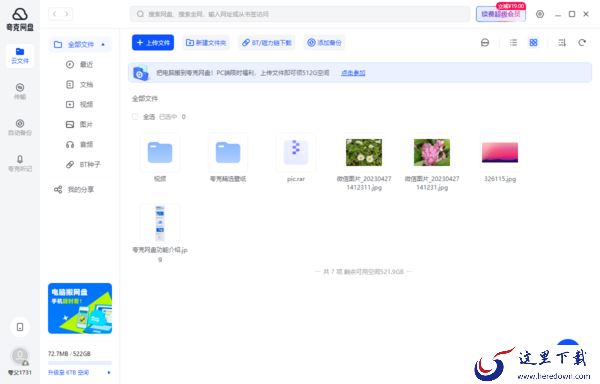Go back with the left arrow
This screenshot has height=384, width=600.
pos(55,14)
